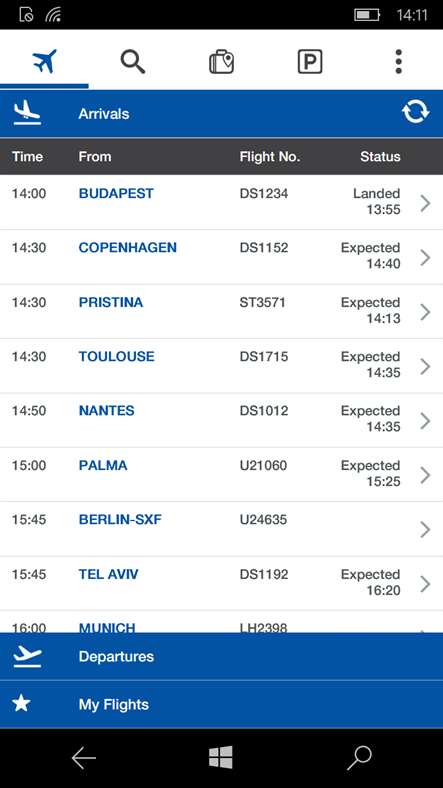Open the luggage tracking suitcase icon

[x=222, y=62]
